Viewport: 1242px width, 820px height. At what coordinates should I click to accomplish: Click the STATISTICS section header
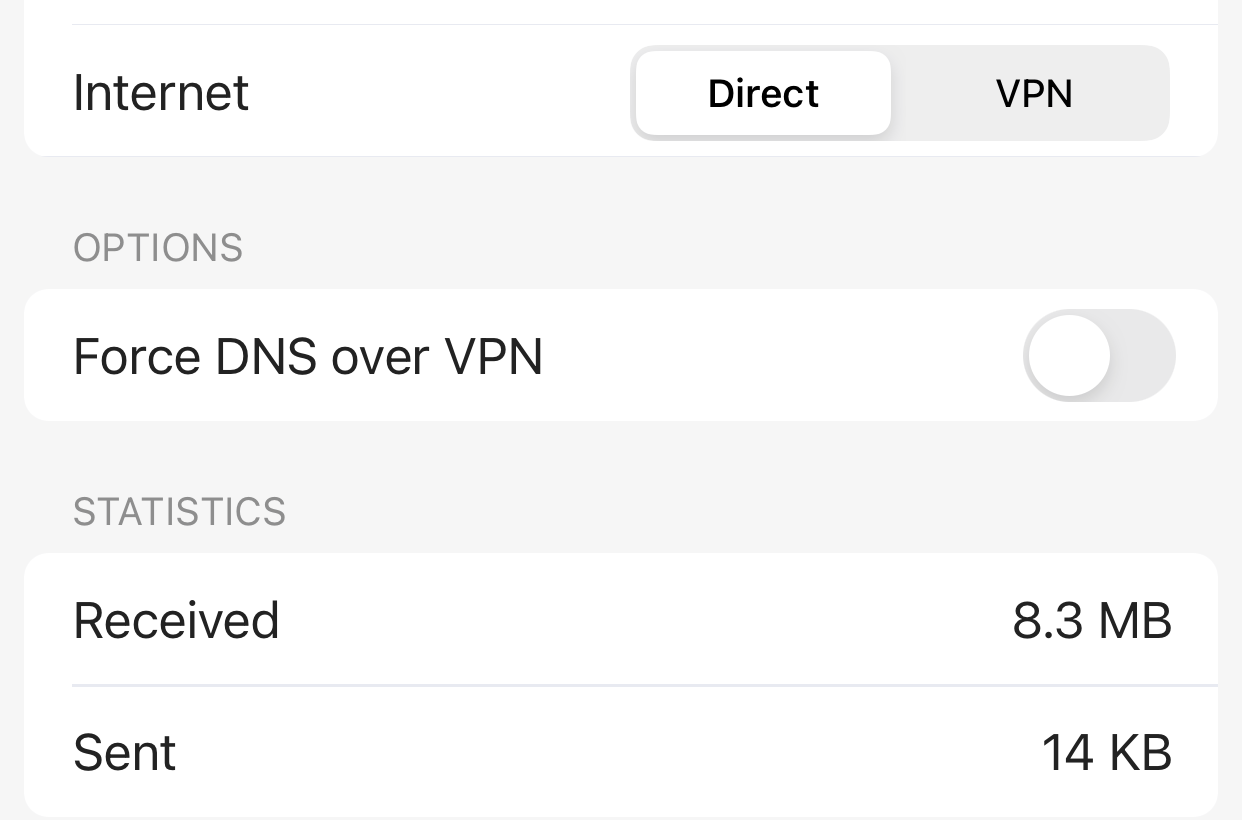[180, 512]
